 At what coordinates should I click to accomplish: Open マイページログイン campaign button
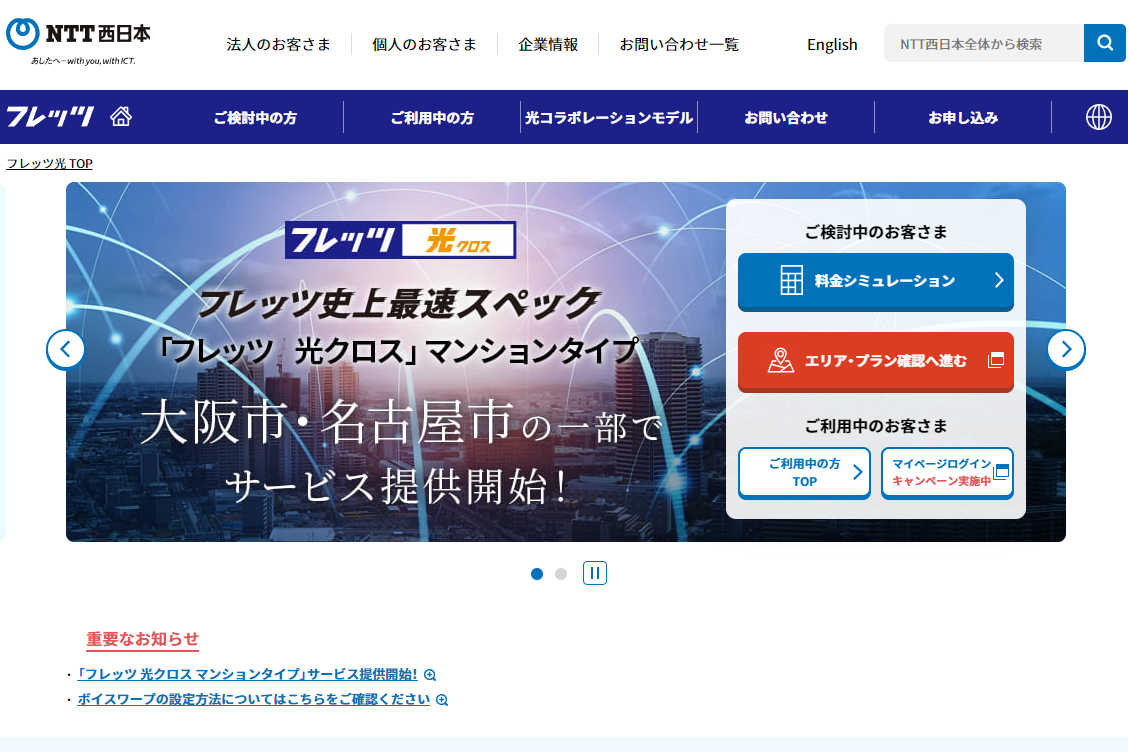tap(946, 471)
